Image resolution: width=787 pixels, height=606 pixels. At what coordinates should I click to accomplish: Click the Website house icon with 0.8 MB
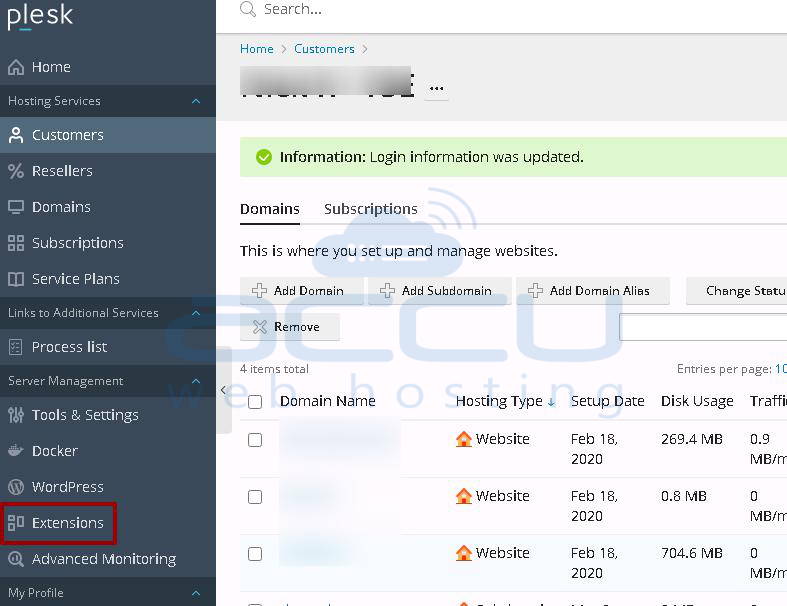tap(464, 496)
